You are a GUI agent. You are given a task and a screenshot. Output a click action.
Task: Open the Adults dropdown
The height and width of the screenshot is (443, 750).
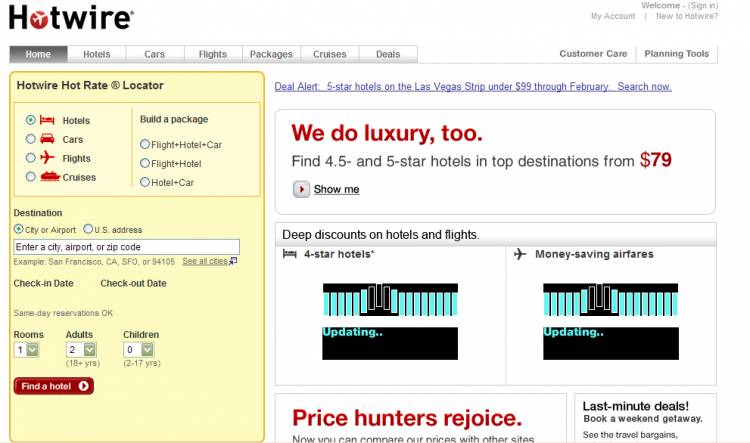click(81, 350)
